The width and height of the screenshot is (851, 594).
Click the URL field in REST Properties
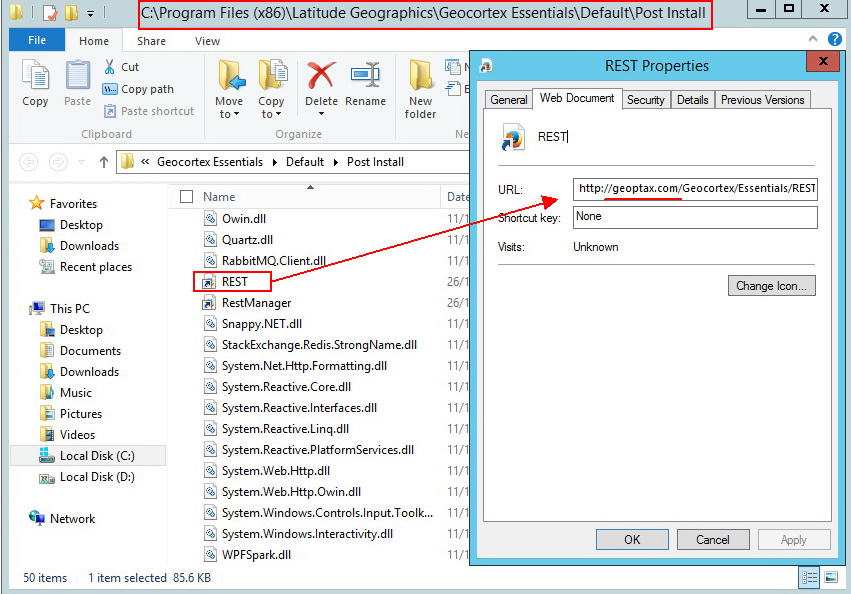pos(695,189)
